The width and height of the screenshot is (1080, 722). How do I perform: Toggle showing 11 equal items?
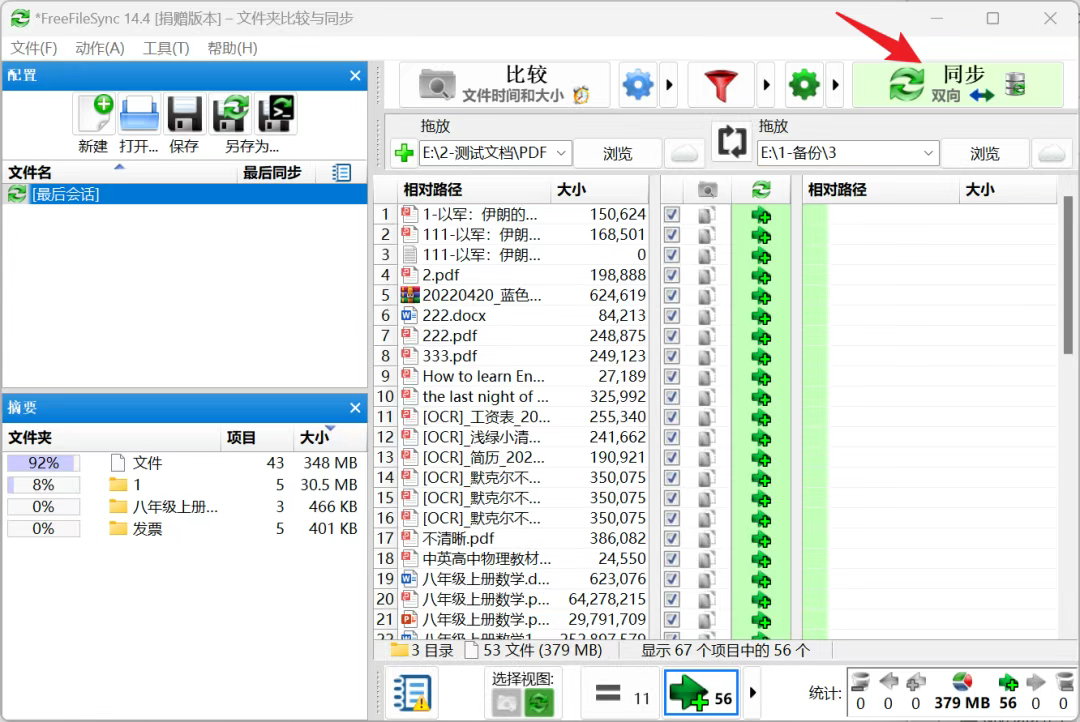click(621, 693)
